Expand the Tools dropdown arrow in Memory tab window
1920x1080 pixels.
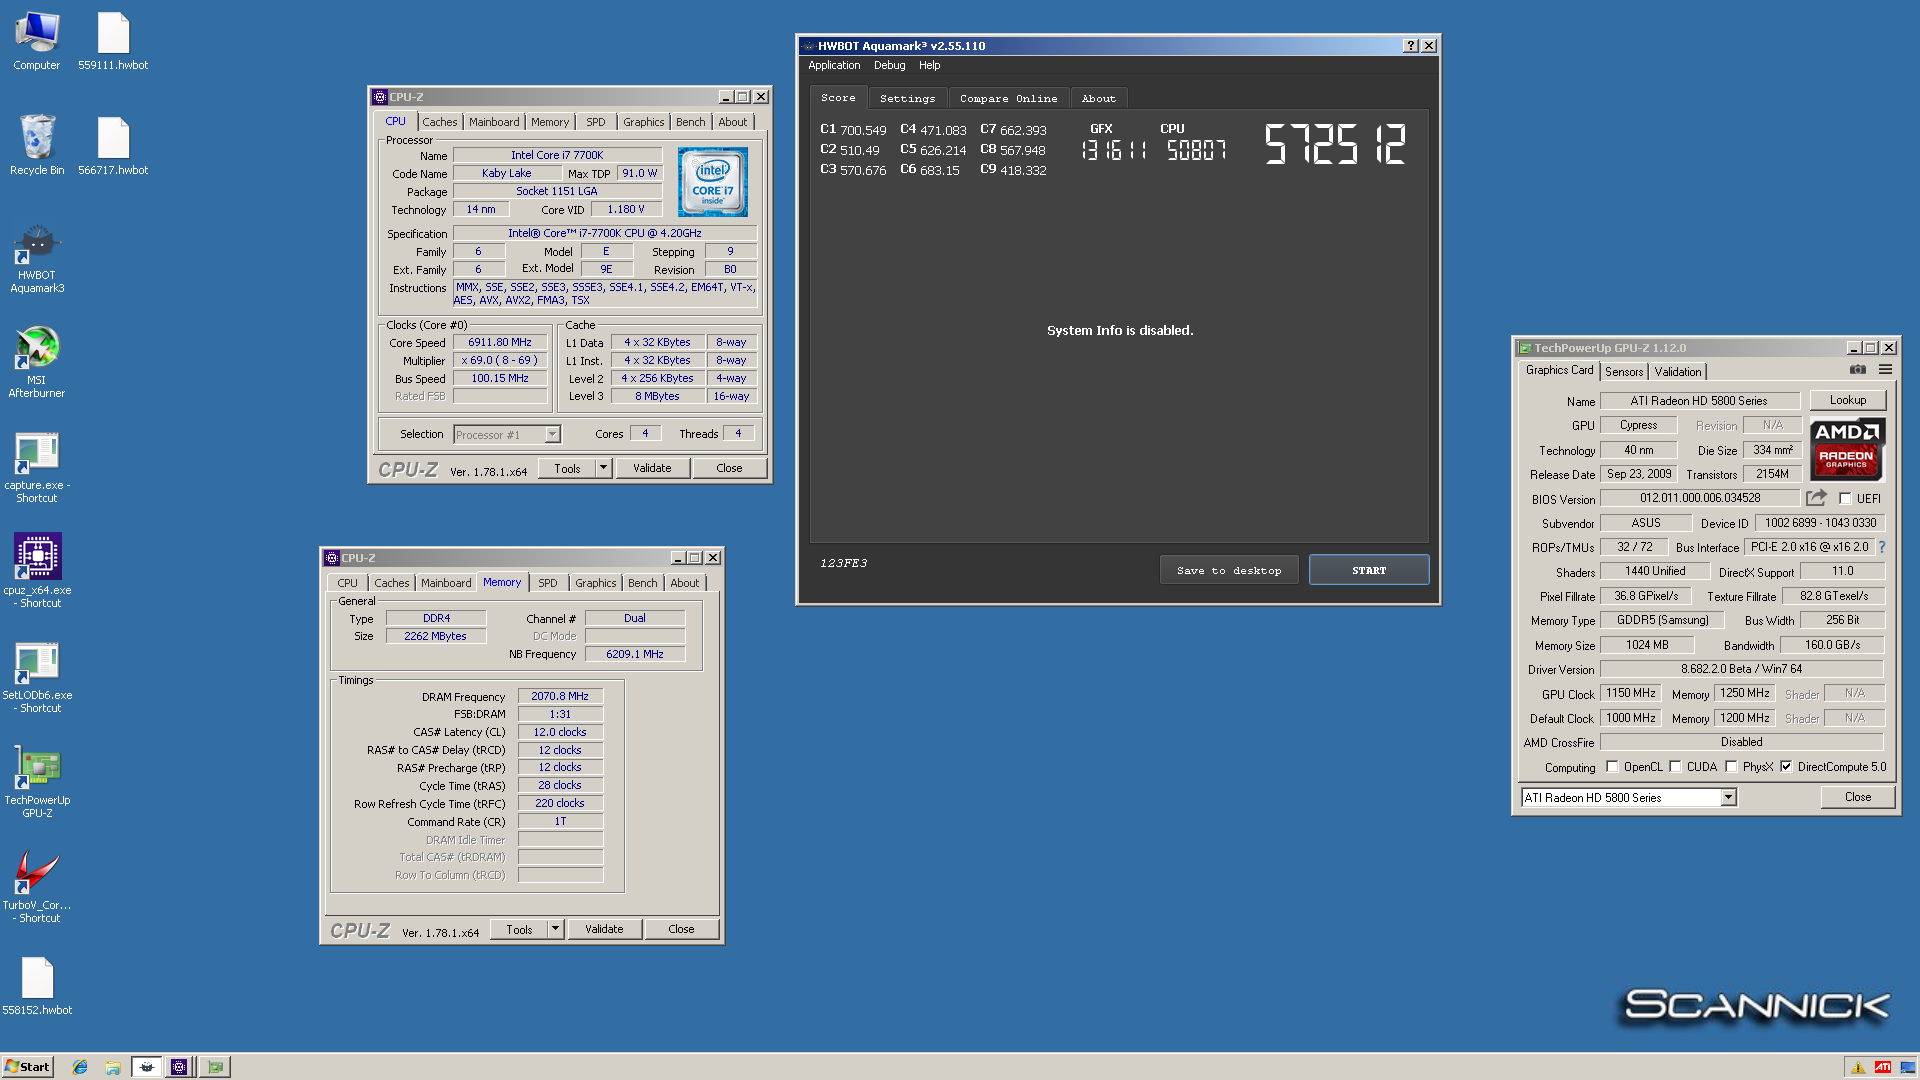click(555, 929)
